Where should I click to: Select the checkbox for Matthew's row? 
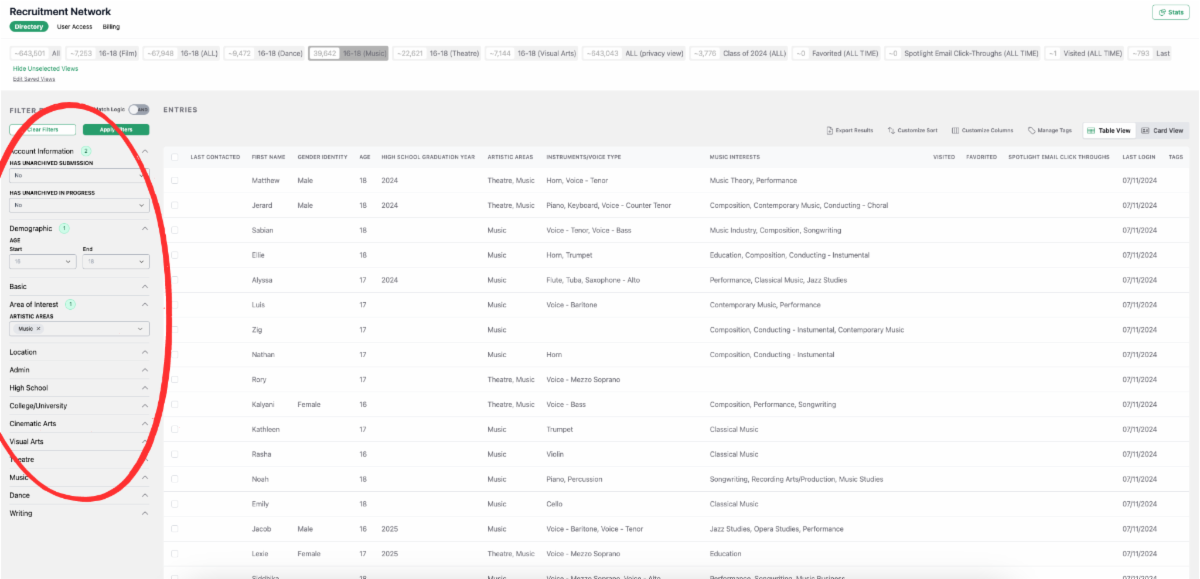pyautogui.click(x=175, y=181)
